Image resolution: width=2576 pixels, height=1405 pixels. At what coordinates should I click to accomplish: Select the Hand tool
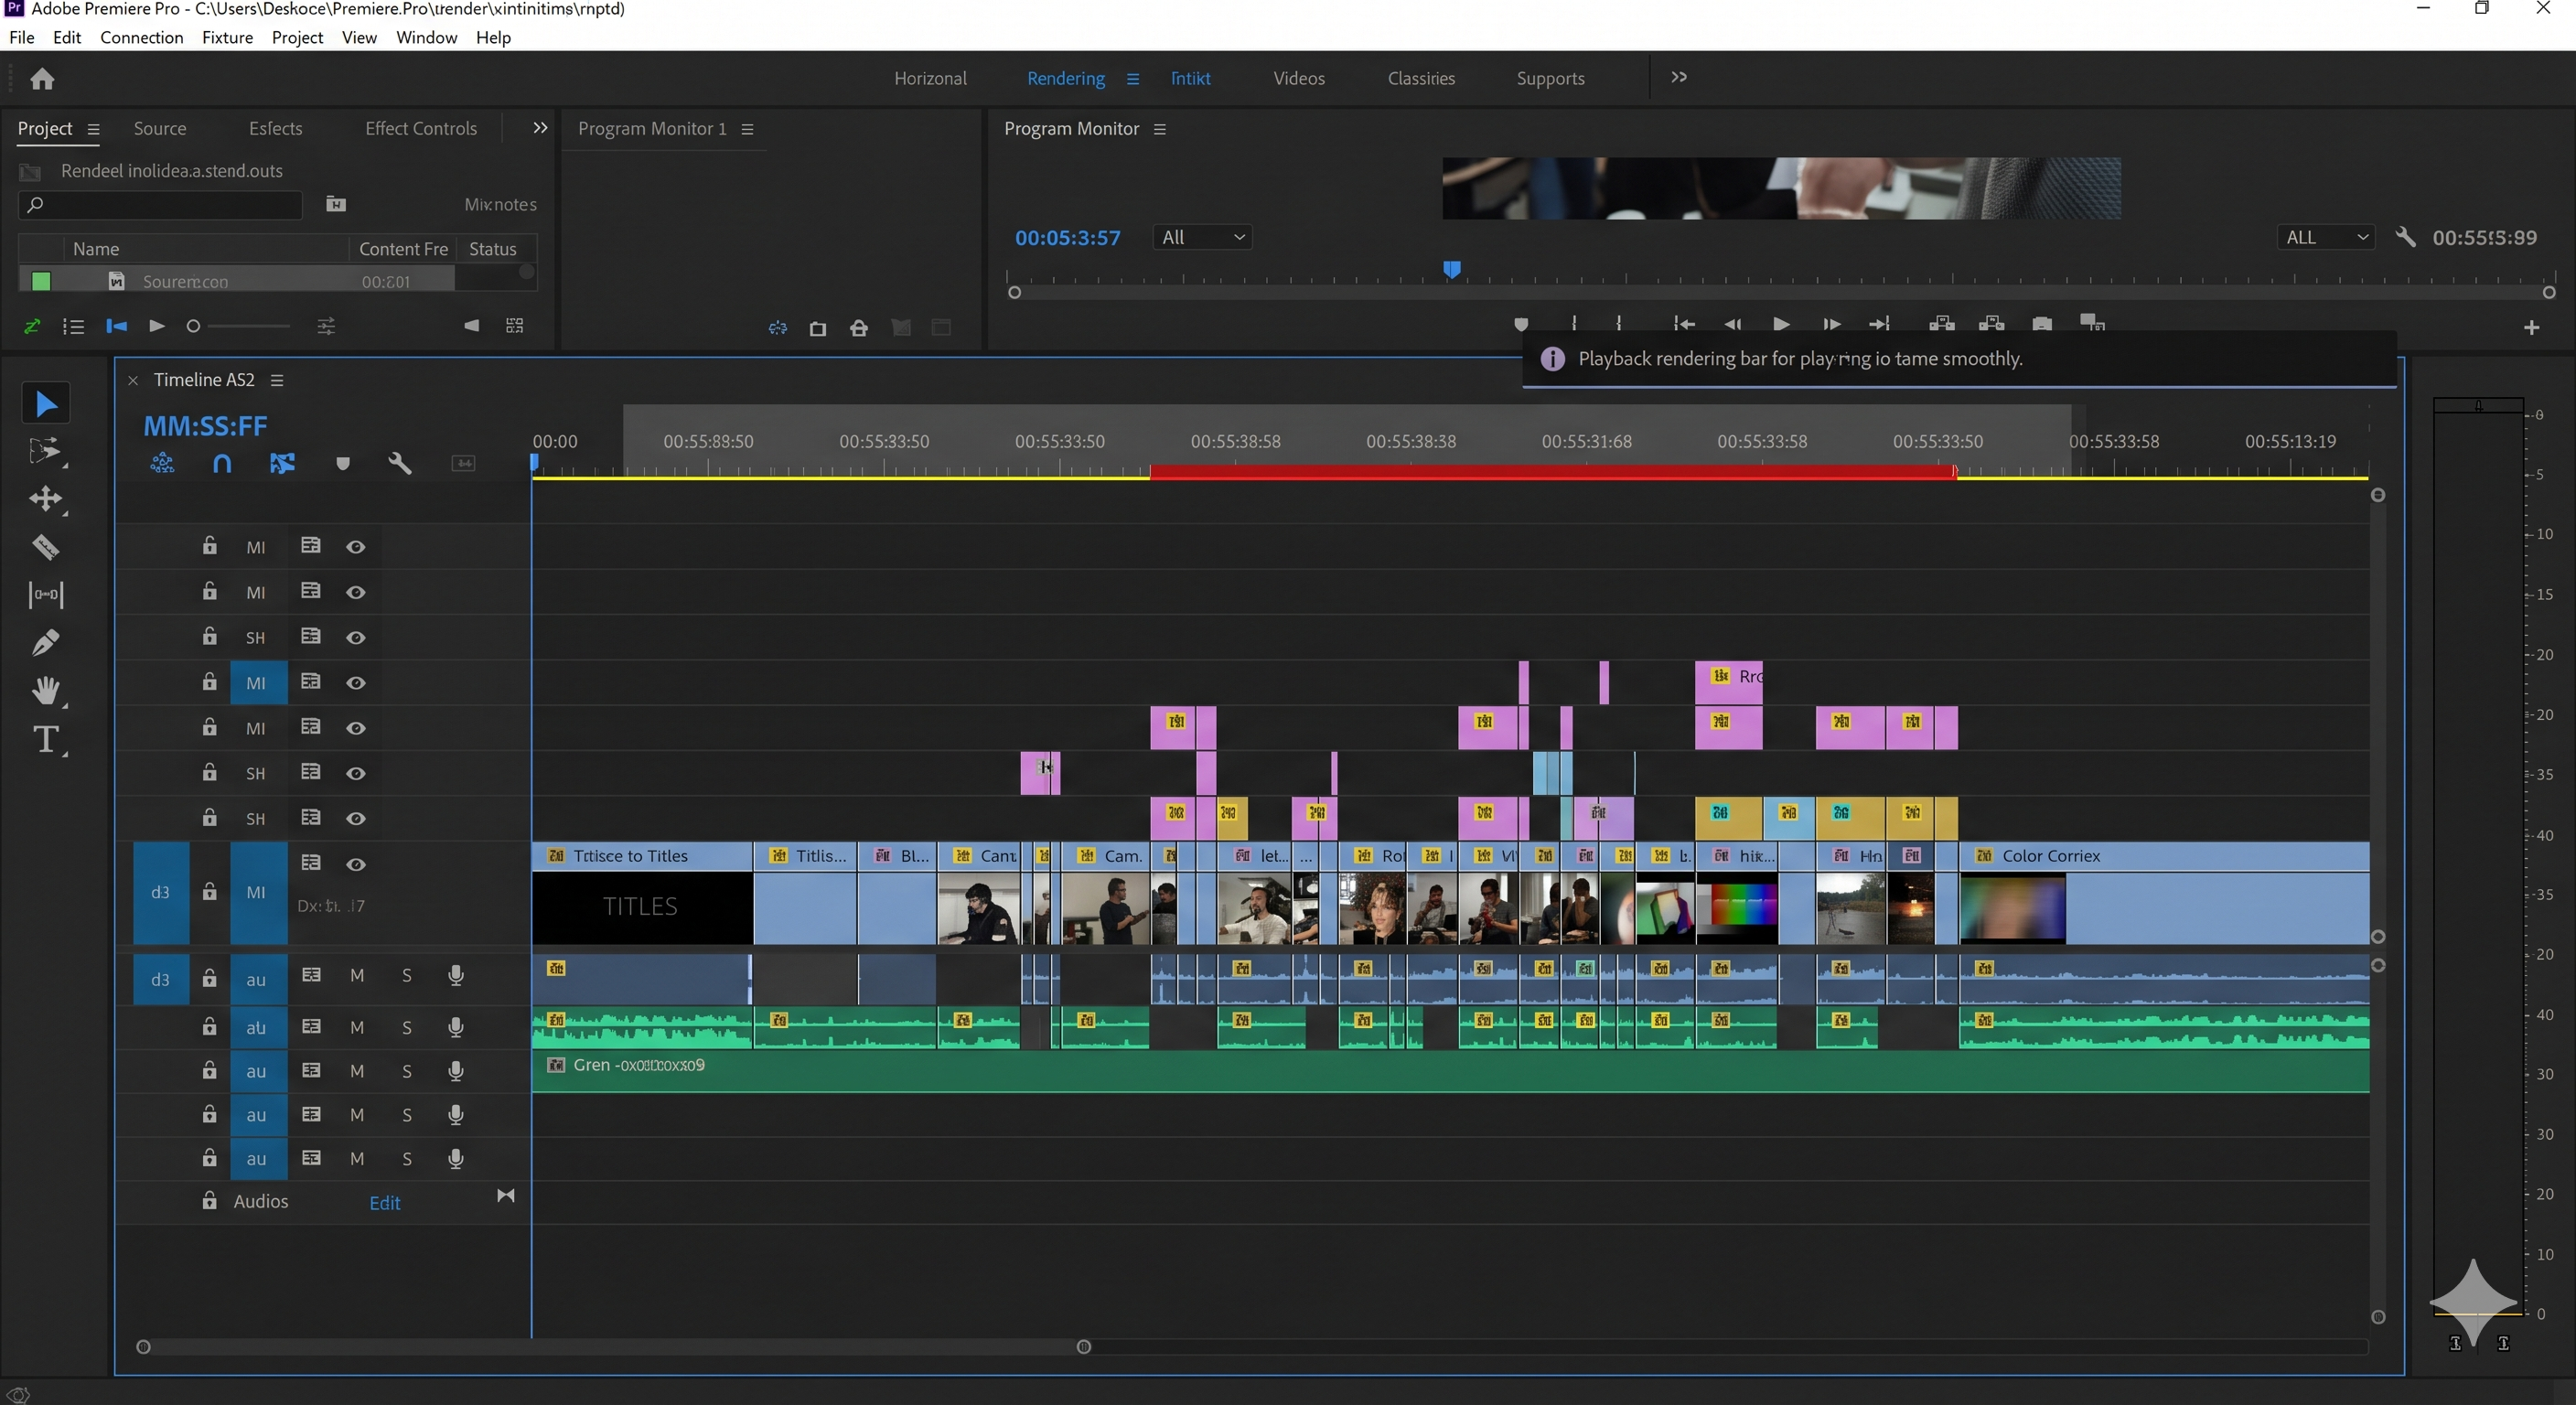pos(46,690)
